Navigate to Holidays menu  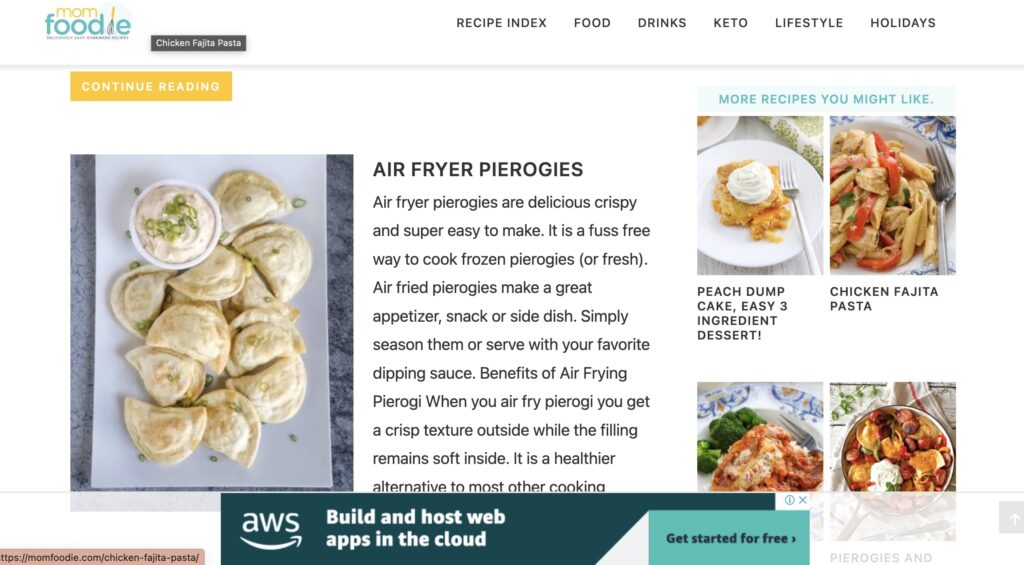[903, 23]
